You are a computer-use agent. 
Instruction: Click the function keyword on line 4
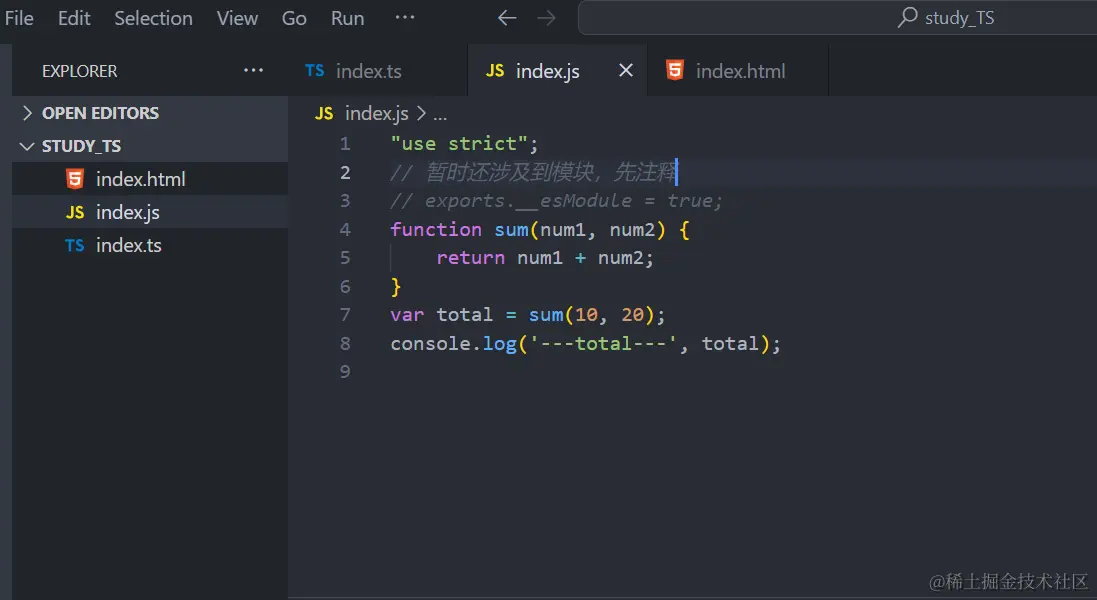click(436, 229)
